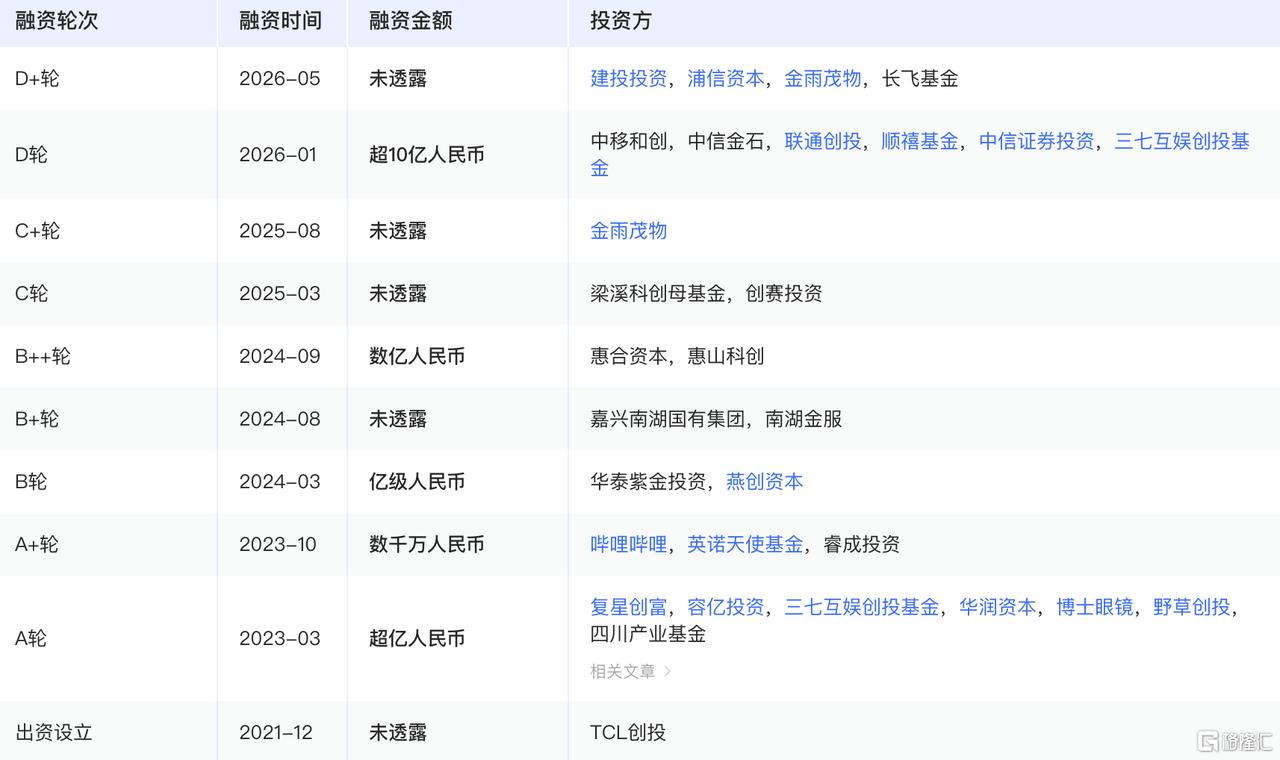Click the 睿成投资 investor name
The height and width of the screenshot is (760, 1280).
click(x=862, y=544)
